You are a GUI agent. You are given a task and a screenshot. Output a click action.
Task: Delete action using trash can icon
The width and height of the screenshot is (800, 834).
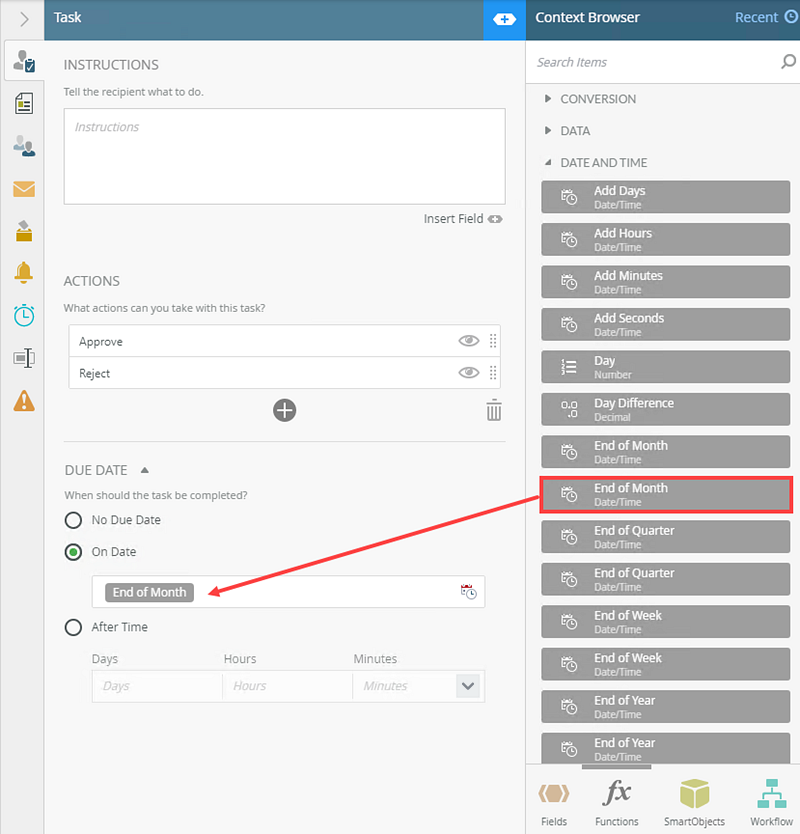point(493,410)
